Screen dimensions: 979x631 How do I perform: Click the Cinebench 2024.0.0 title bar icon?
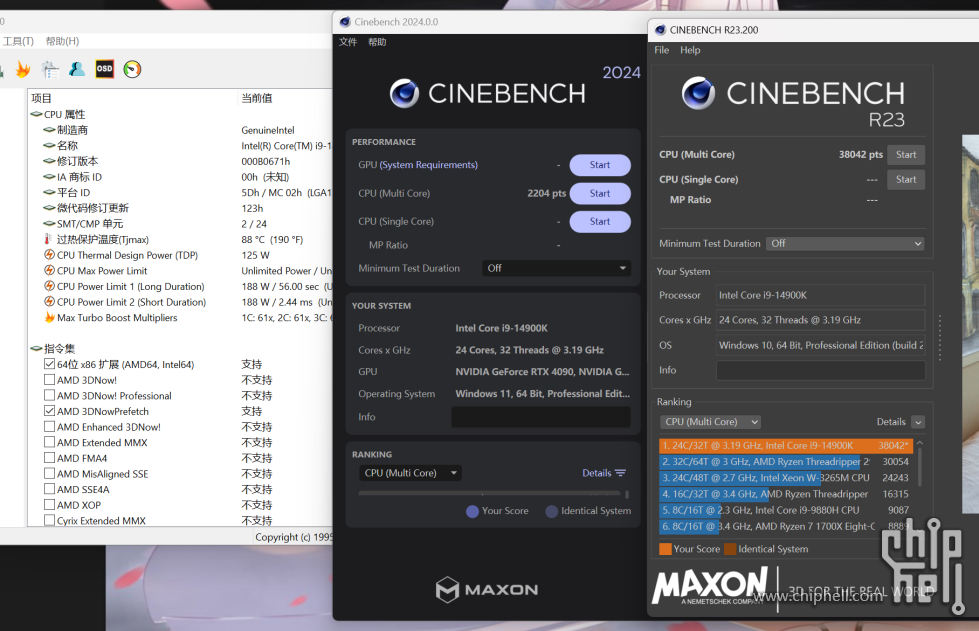click(x=345, y=22)
